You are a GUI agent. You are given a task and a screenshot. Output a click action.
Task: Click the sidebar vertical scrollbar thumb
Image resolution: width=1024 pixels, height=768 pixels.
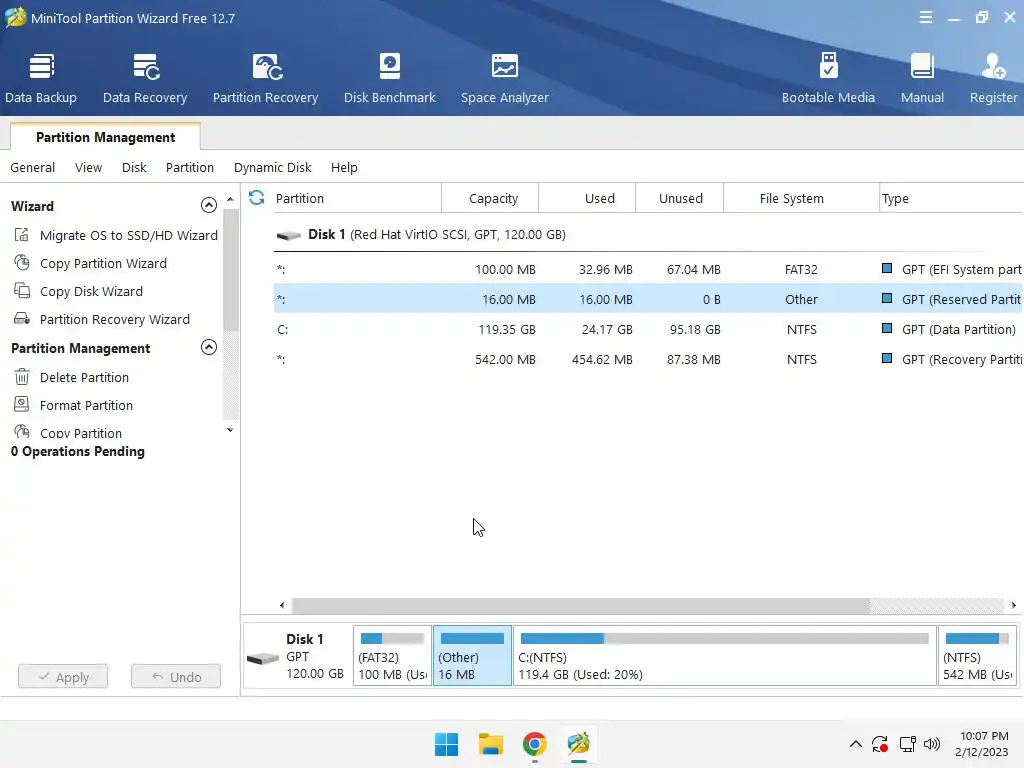[230, 269]
